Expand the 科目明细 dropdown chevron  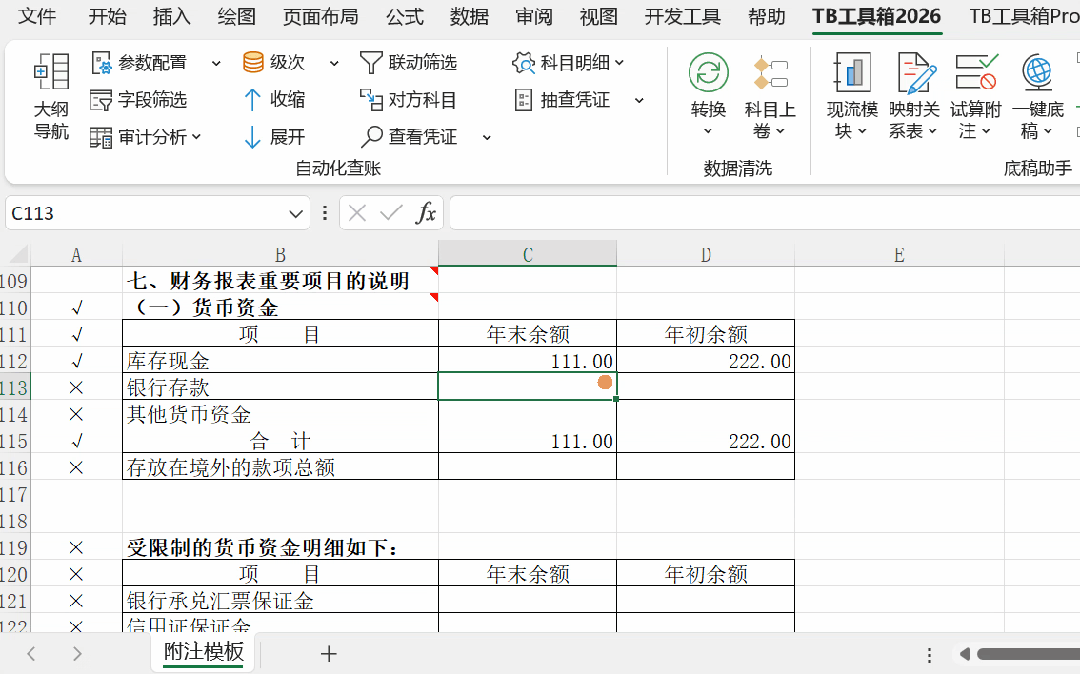619,63
